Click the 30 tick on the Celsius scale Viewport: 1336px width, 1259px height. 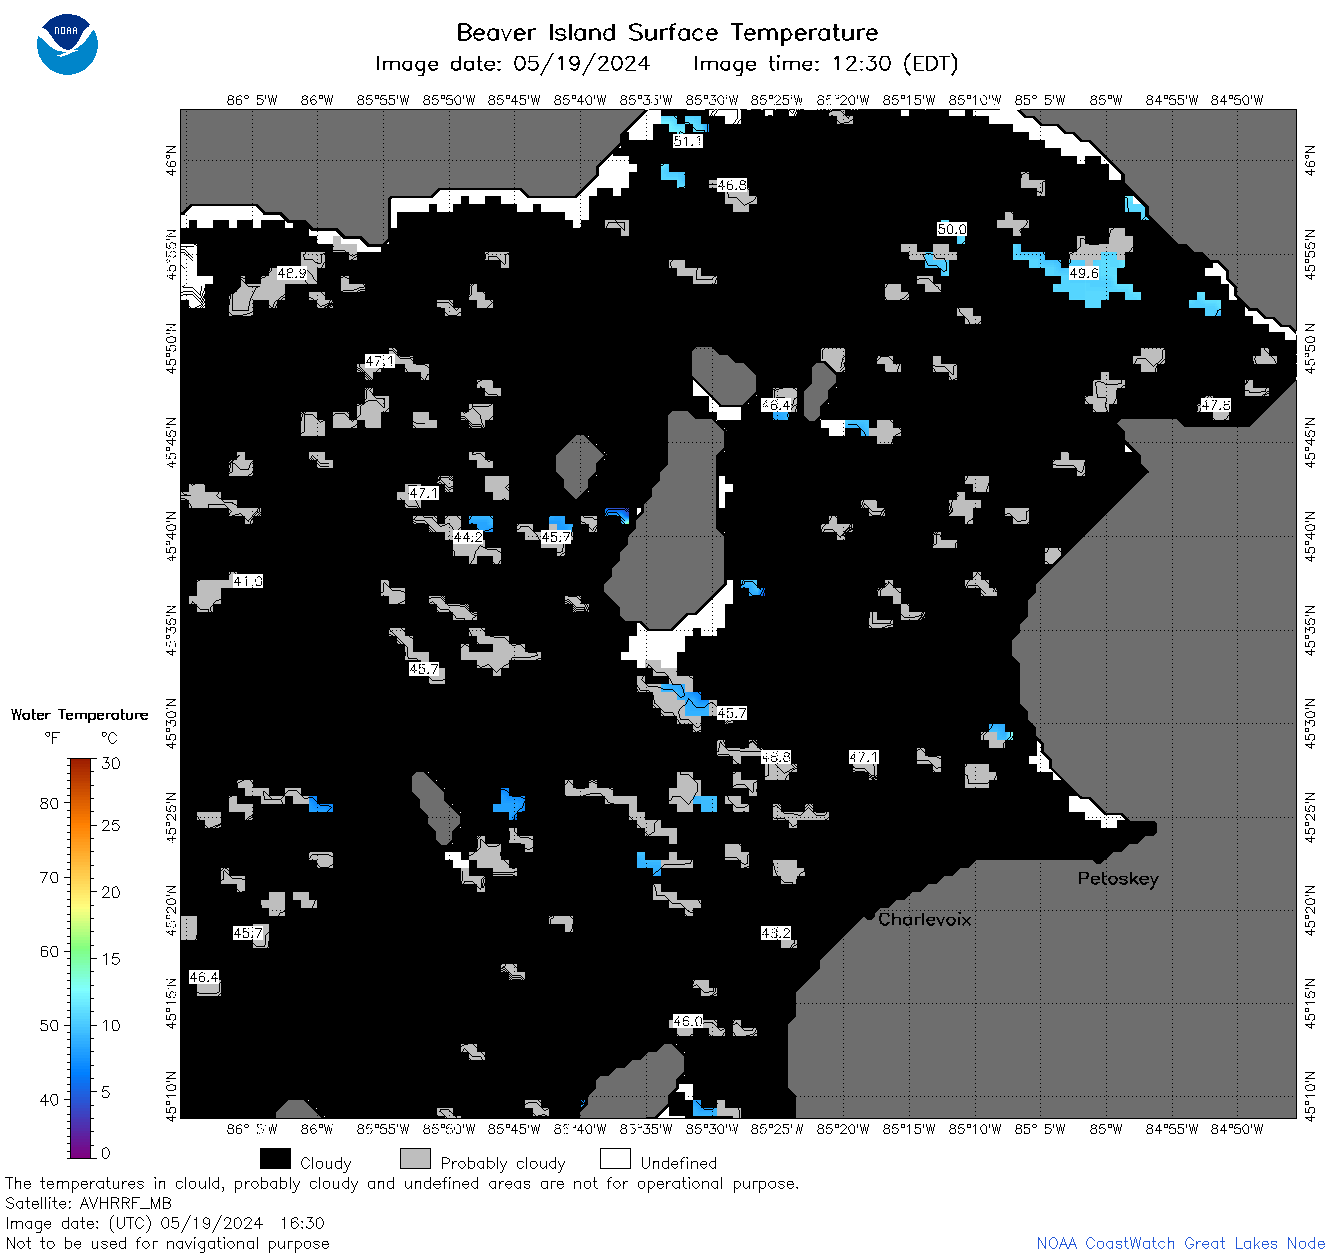(111, 763)
